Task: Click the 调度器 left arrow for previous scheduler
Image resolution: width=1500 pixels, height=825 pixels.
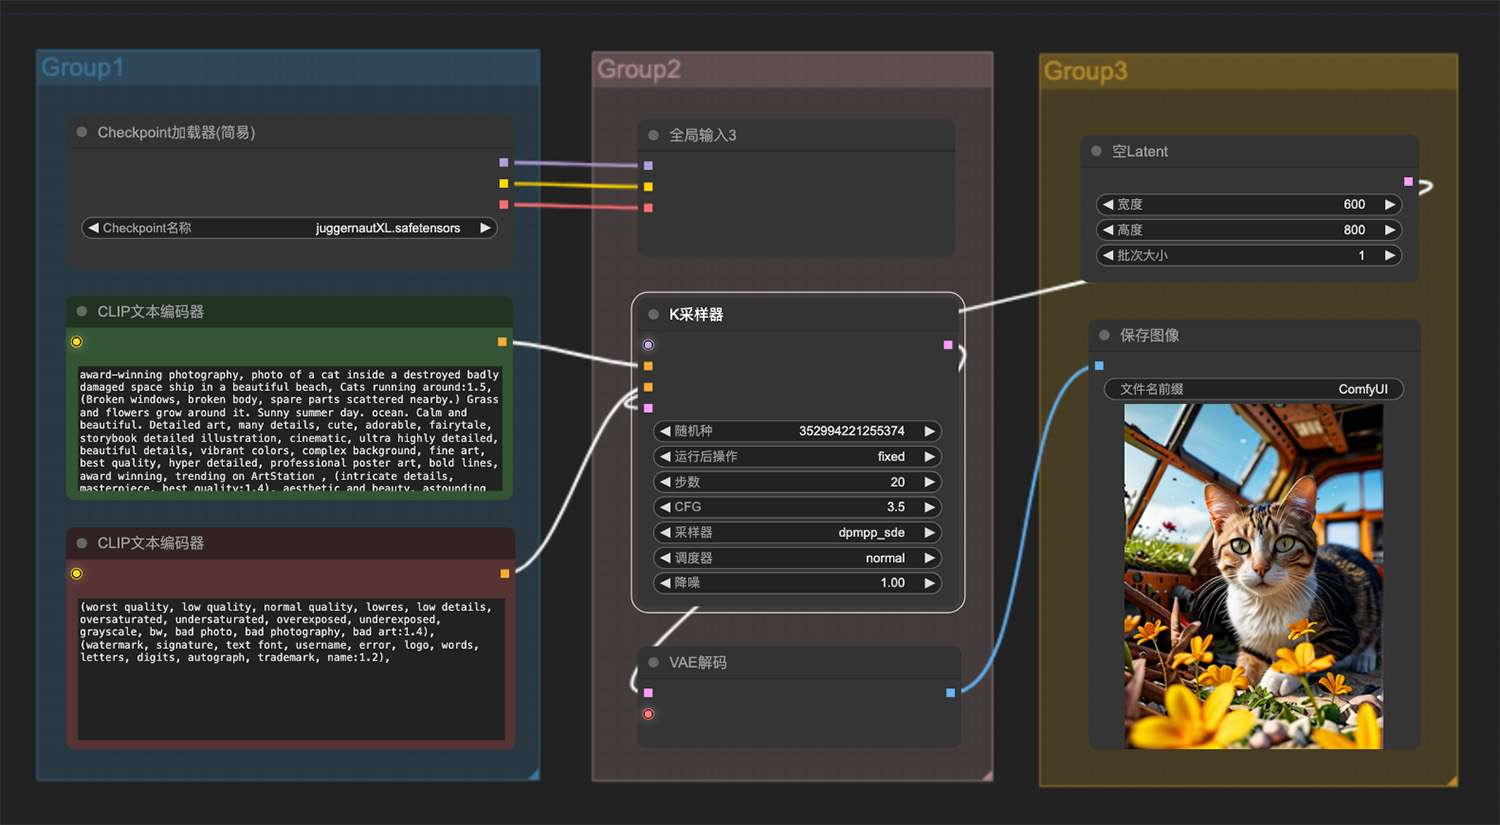Action: pos(665,558)
